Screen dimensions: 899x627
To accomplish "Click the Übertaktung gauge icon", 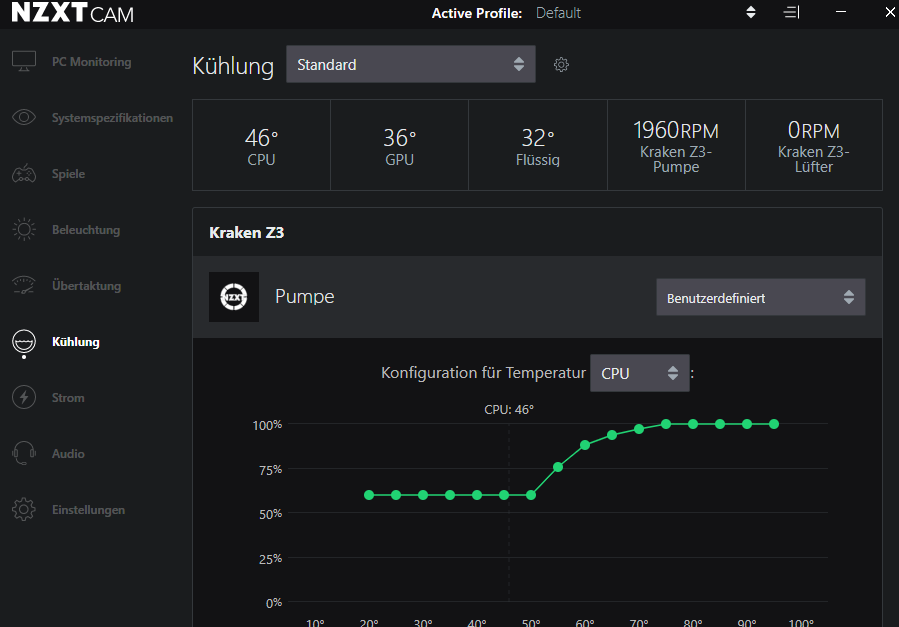I will [x=24, y=285].
